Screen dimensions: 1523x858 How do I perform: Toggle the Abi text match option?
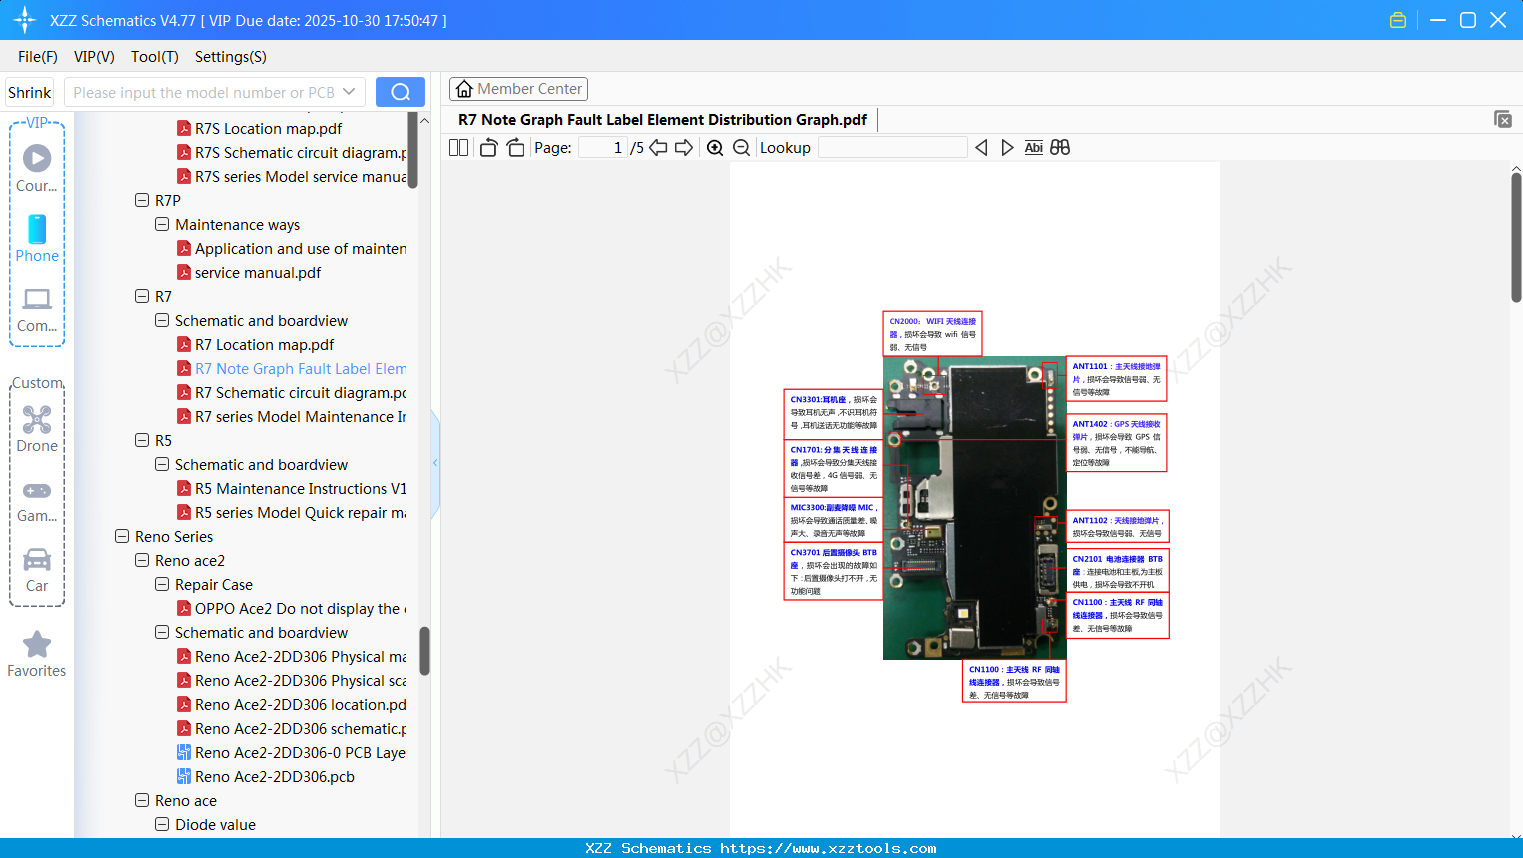(x=1034, y=148)
